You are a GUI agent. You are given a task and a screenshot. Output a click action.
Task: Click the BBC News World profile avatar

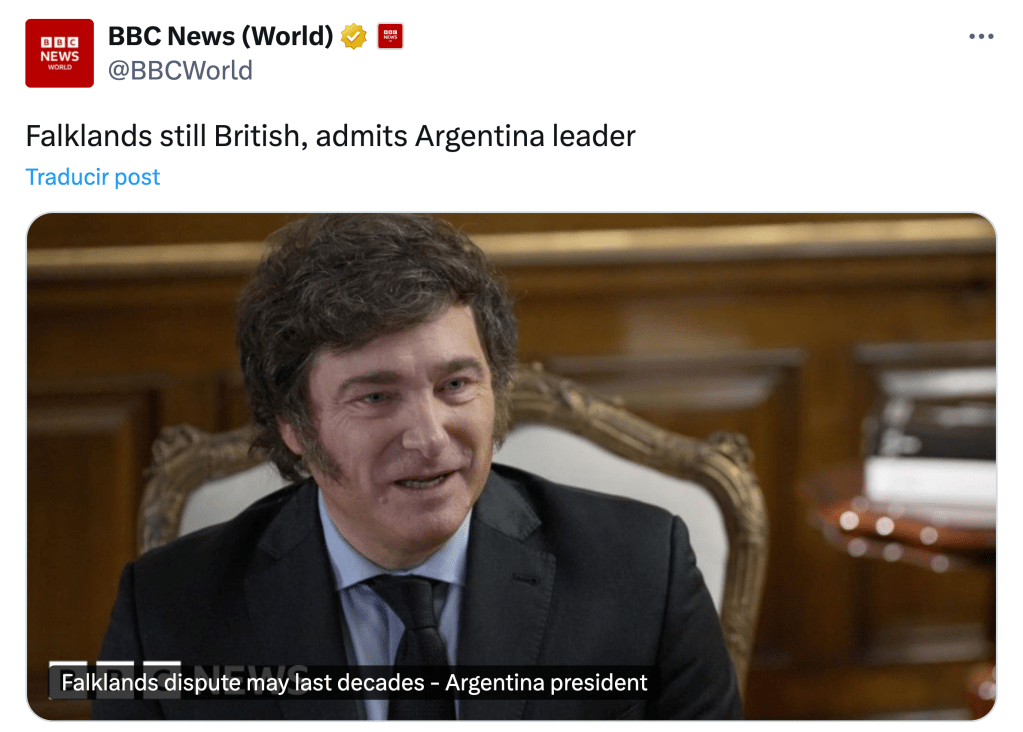pyautogui.click(x=59, y=53)
